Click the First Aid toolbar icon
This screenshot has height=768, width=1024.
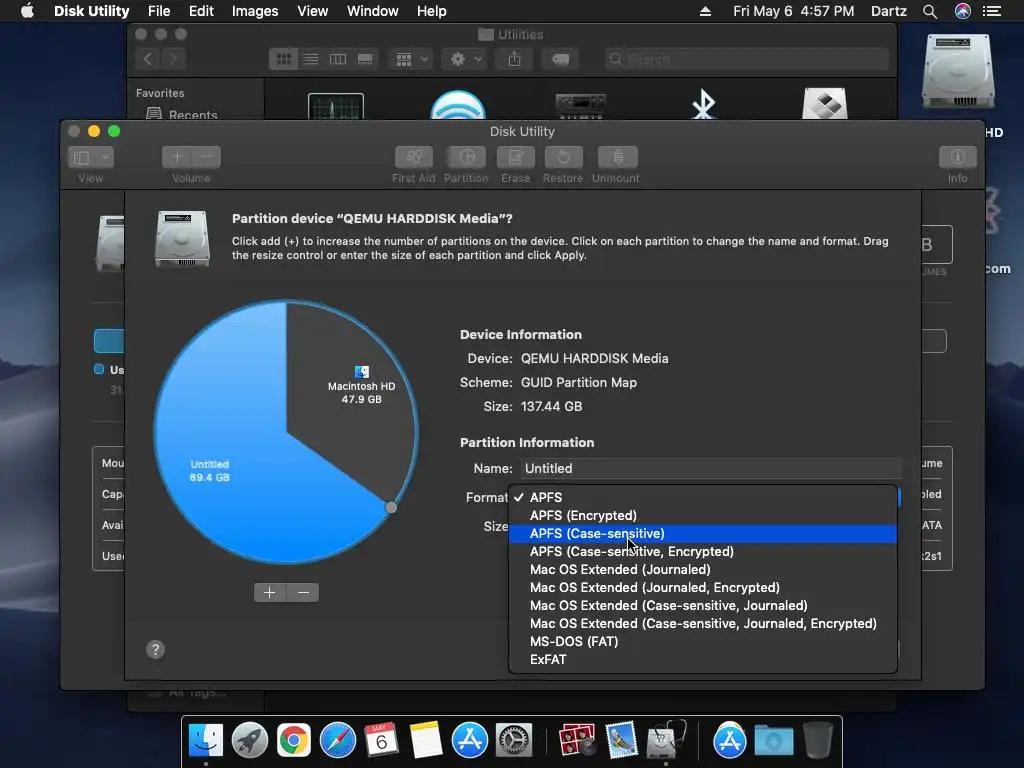coord(413,157)
